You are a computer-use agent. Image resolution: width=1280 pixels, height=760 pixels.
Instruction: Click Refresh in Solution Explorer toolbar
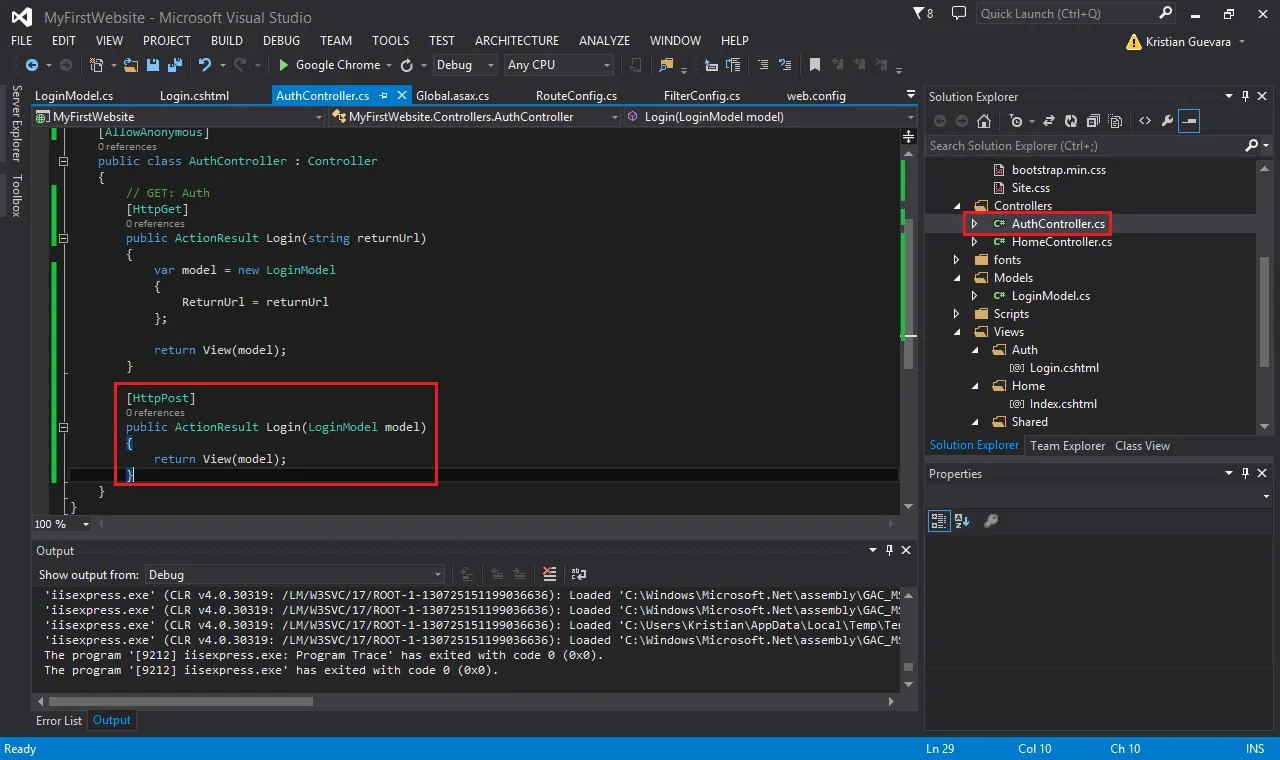pos(1071,121)
